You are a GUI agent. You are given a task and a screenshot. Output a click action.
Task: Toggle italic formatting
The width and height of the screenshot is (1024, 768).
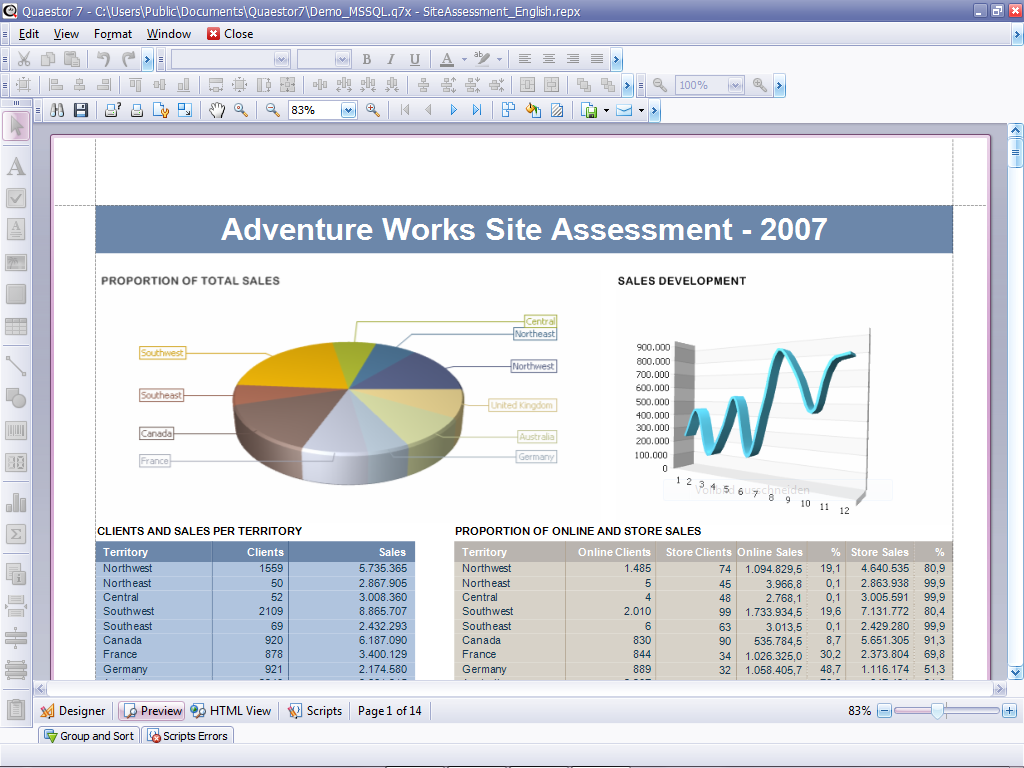click(391, 59)
